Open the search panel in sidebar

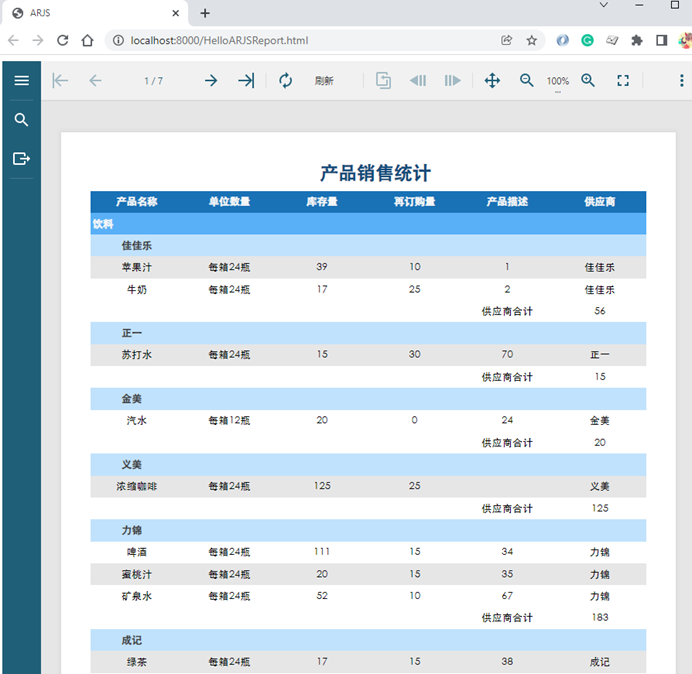(x=21, y=120)
